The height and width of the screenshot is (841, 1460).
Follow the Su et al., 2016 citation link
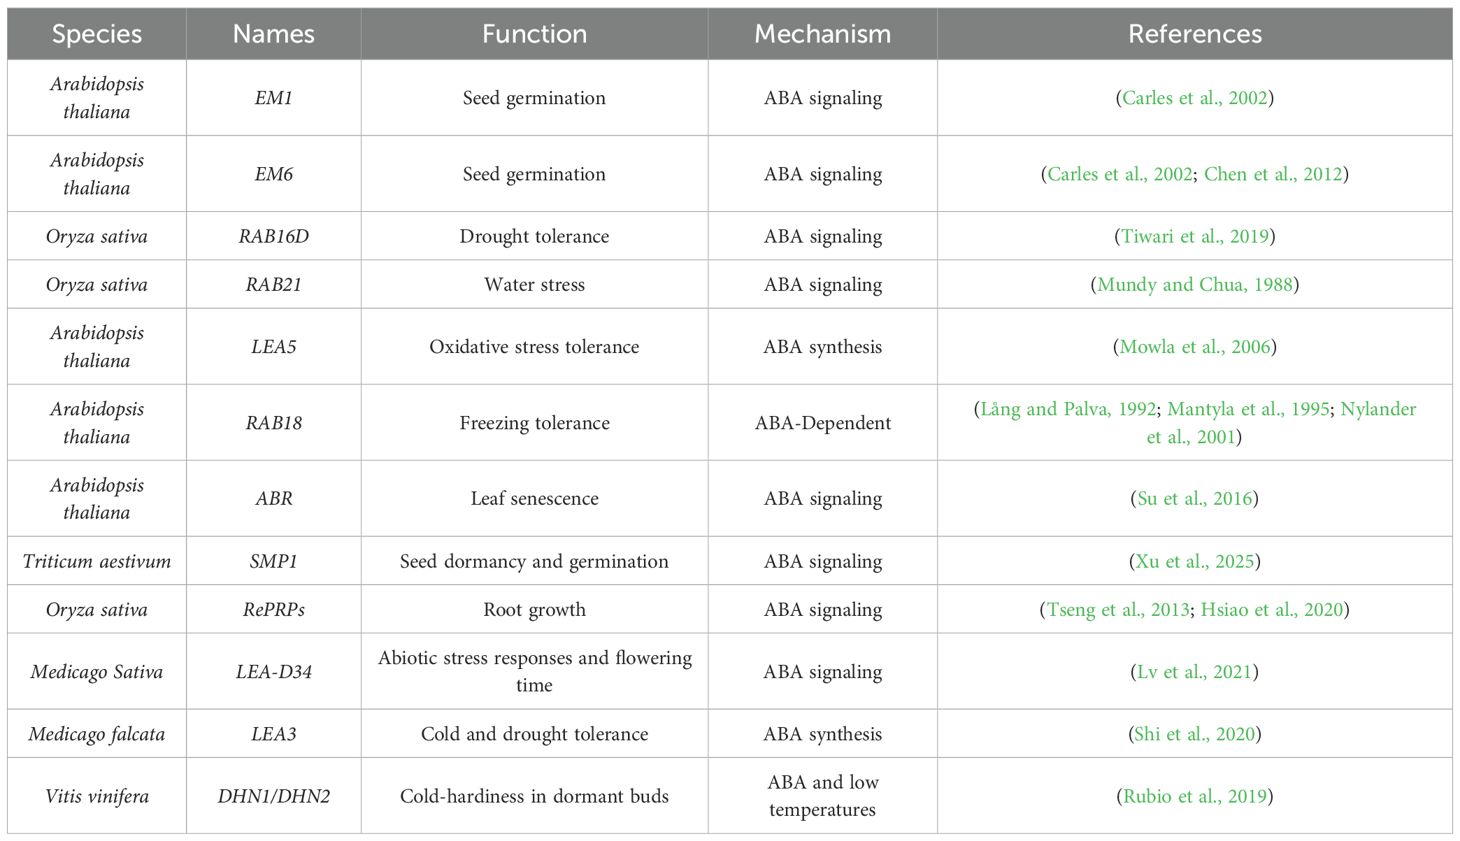coord(1194,499)
